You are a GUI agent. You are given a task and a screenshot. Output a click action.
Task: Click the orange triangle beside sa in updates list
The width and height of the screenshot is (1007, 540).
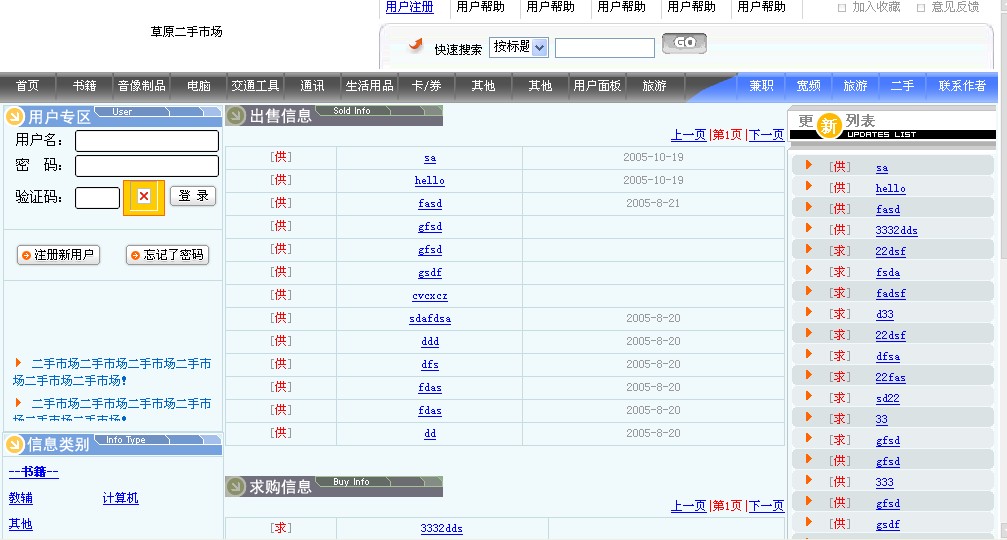pyautogui.click(x=809, y=166)
